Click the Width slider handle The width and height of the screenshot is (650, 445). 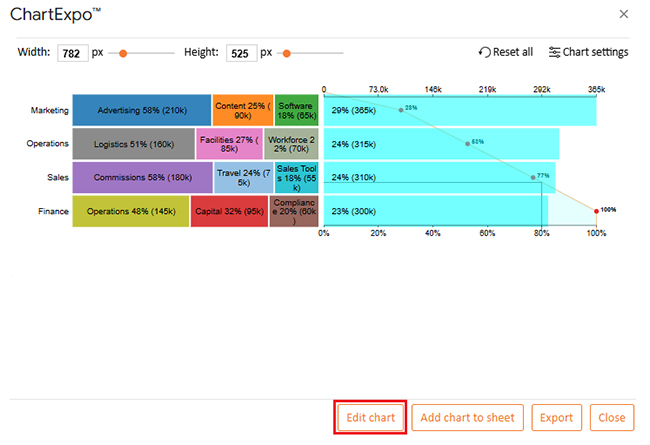123,53
